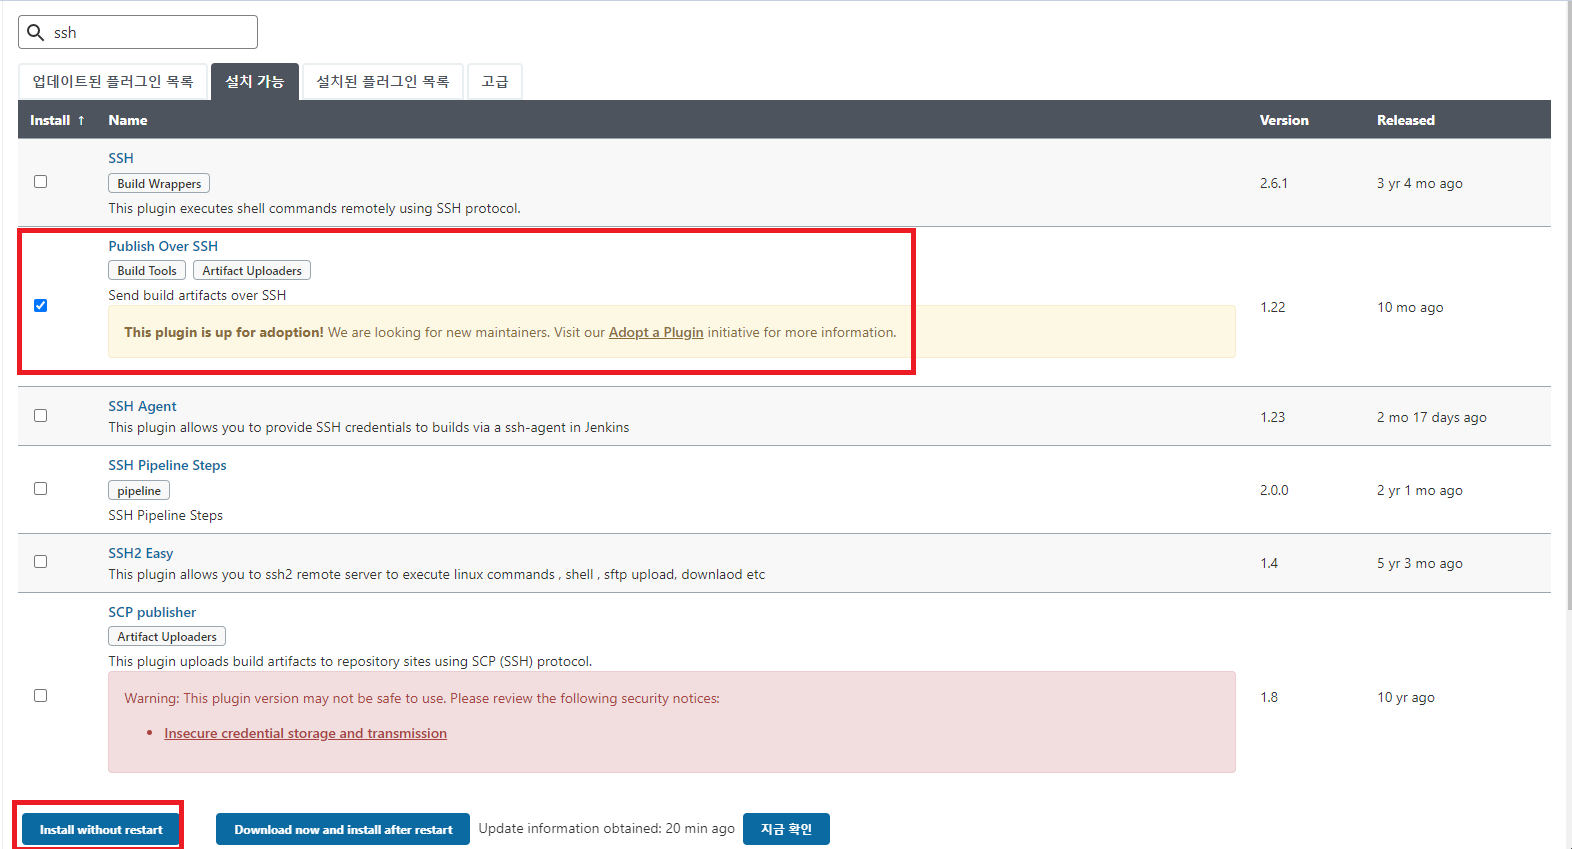Click the 2 yr 1 mo ago cell

1419,490
